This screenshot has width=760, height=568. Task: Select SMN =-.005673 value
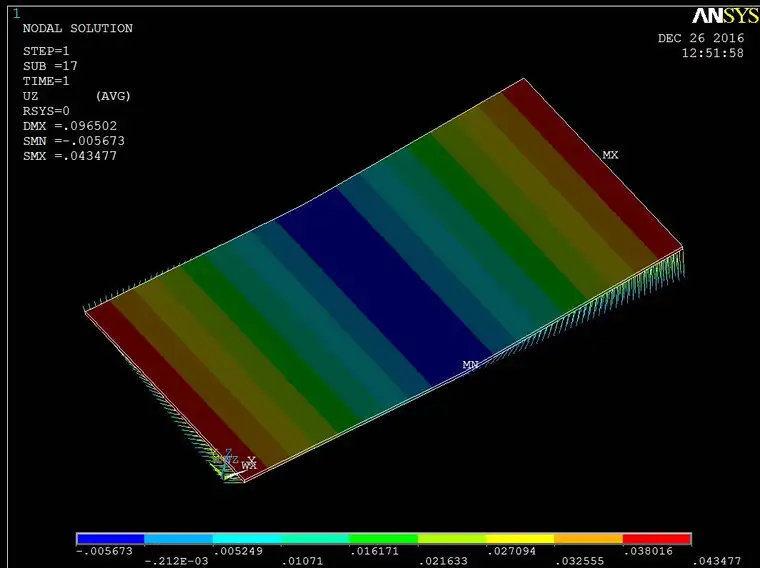74,141
